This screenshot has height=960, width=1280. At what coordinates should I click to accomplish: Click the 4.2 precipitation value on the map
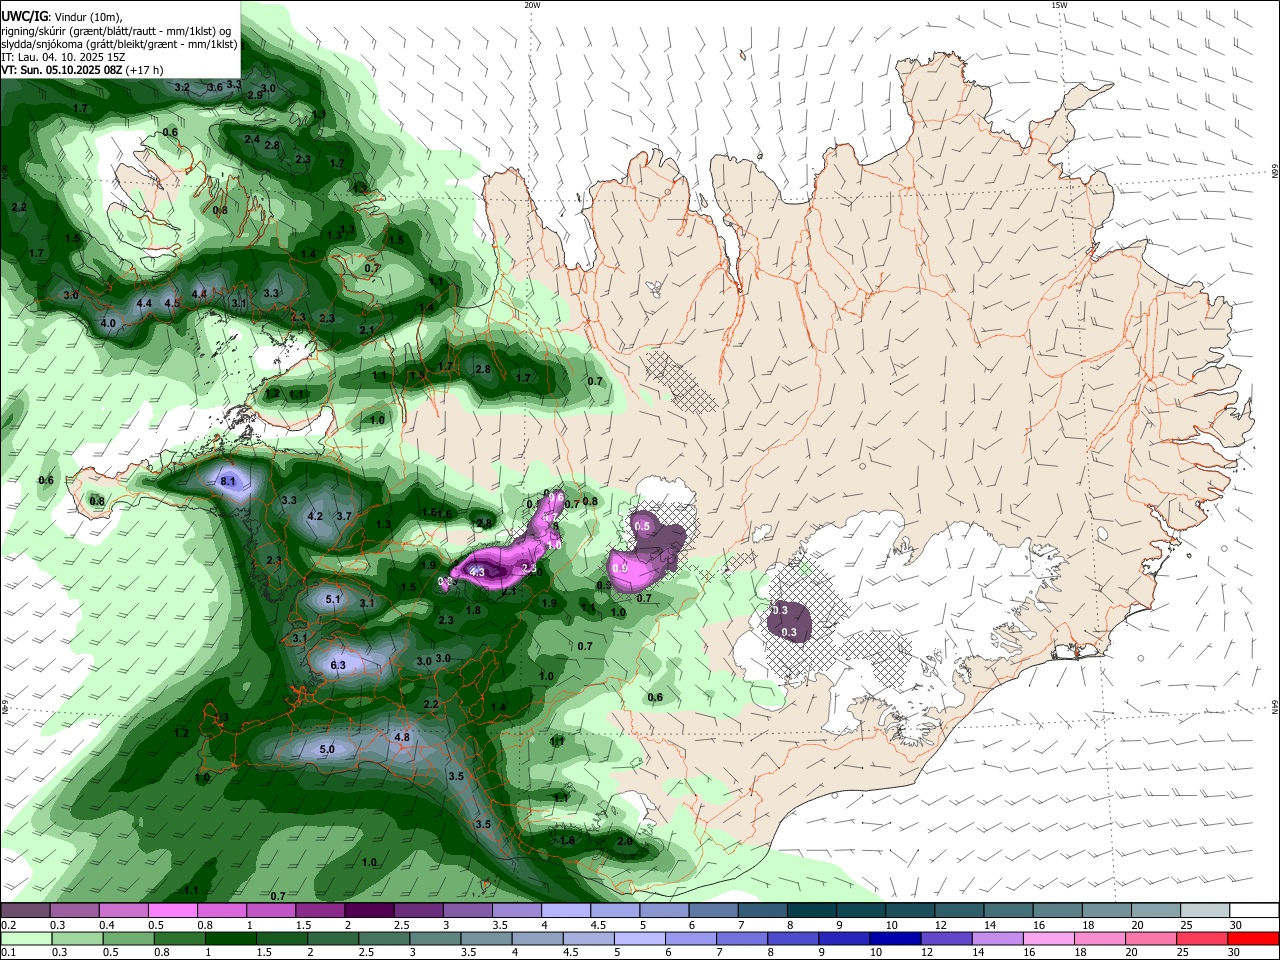[315, 517]
